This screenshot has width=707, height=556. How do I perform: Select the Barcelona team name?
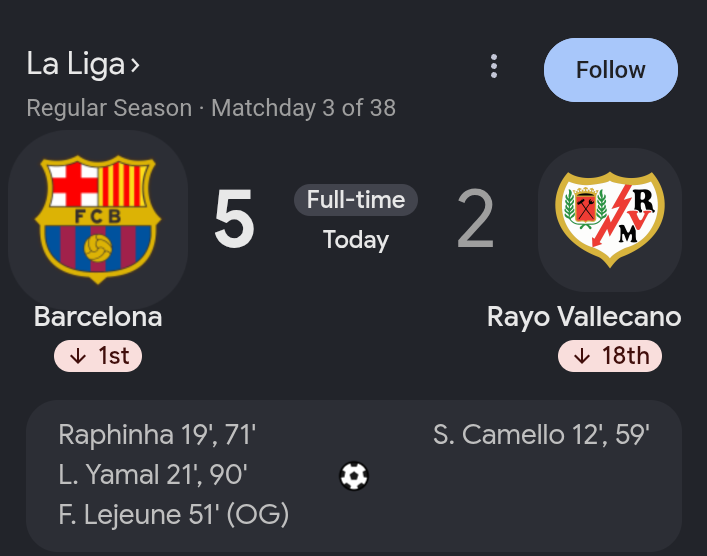pos(98,317)
